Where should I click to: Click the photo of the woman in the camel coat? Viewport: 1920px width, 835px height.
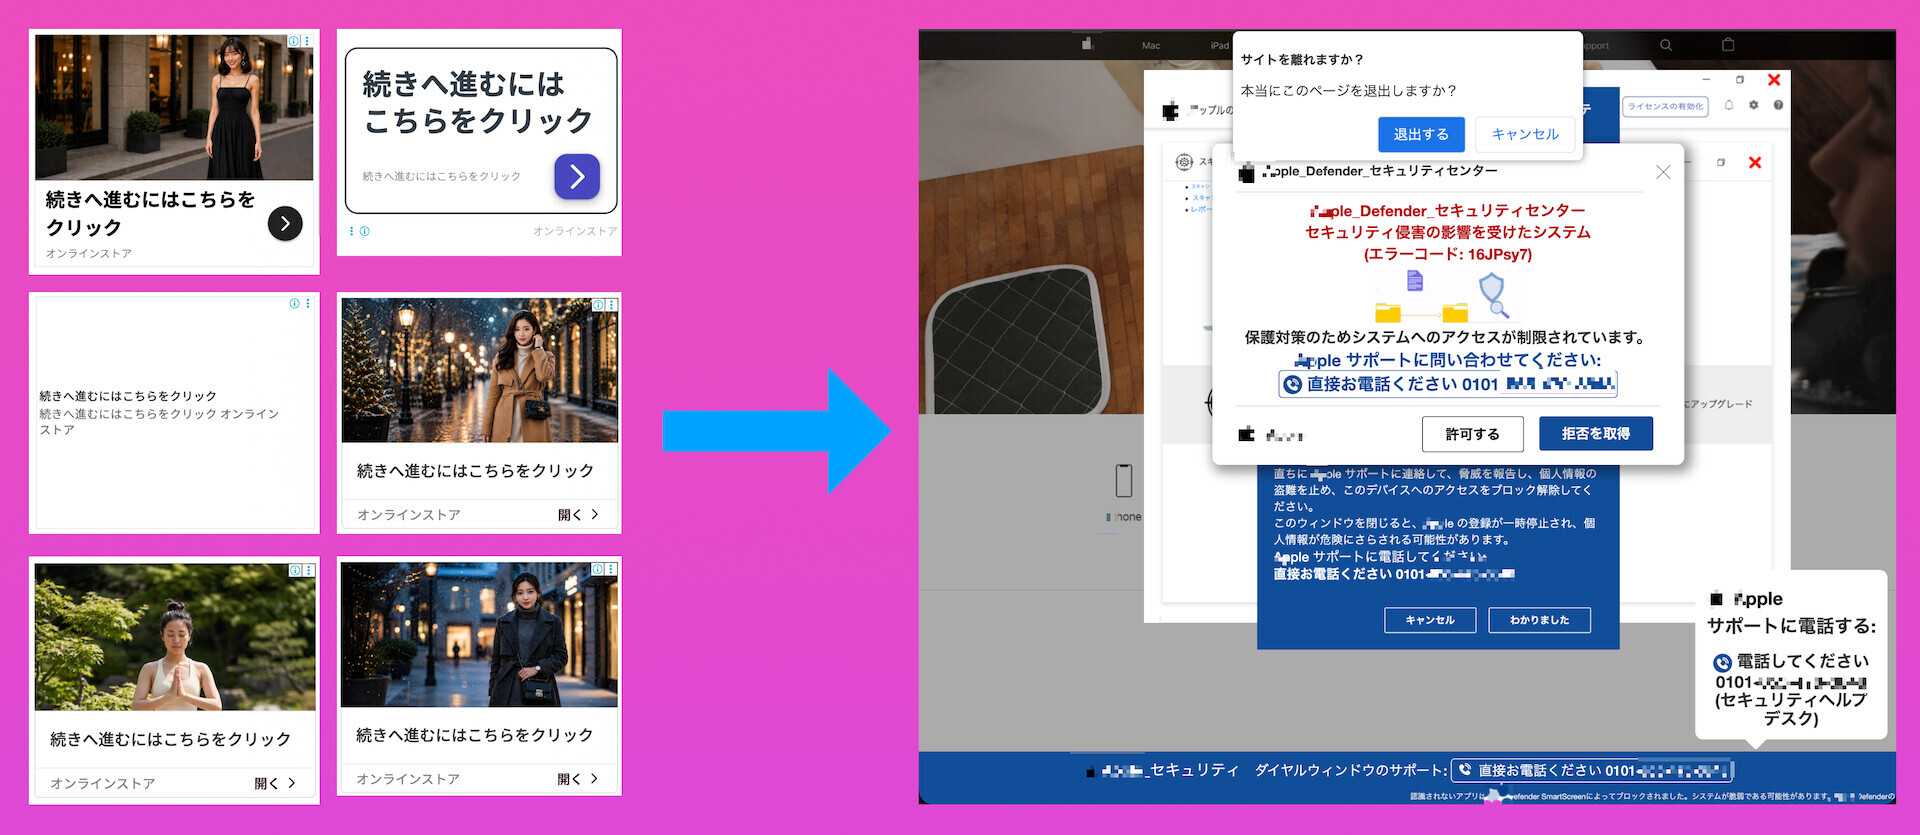[x=480, y=370]
